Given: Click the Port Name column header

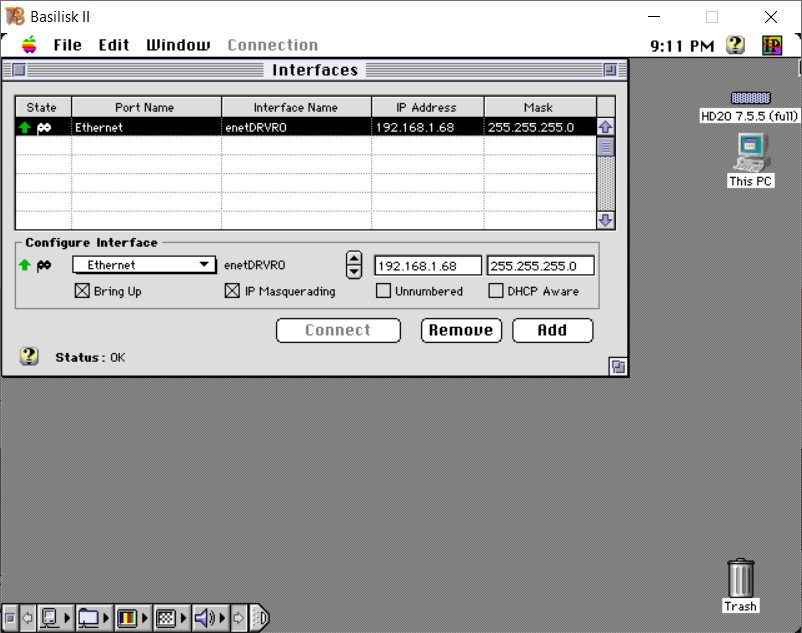Looking at the screenshot, I should tap(146, 107).
